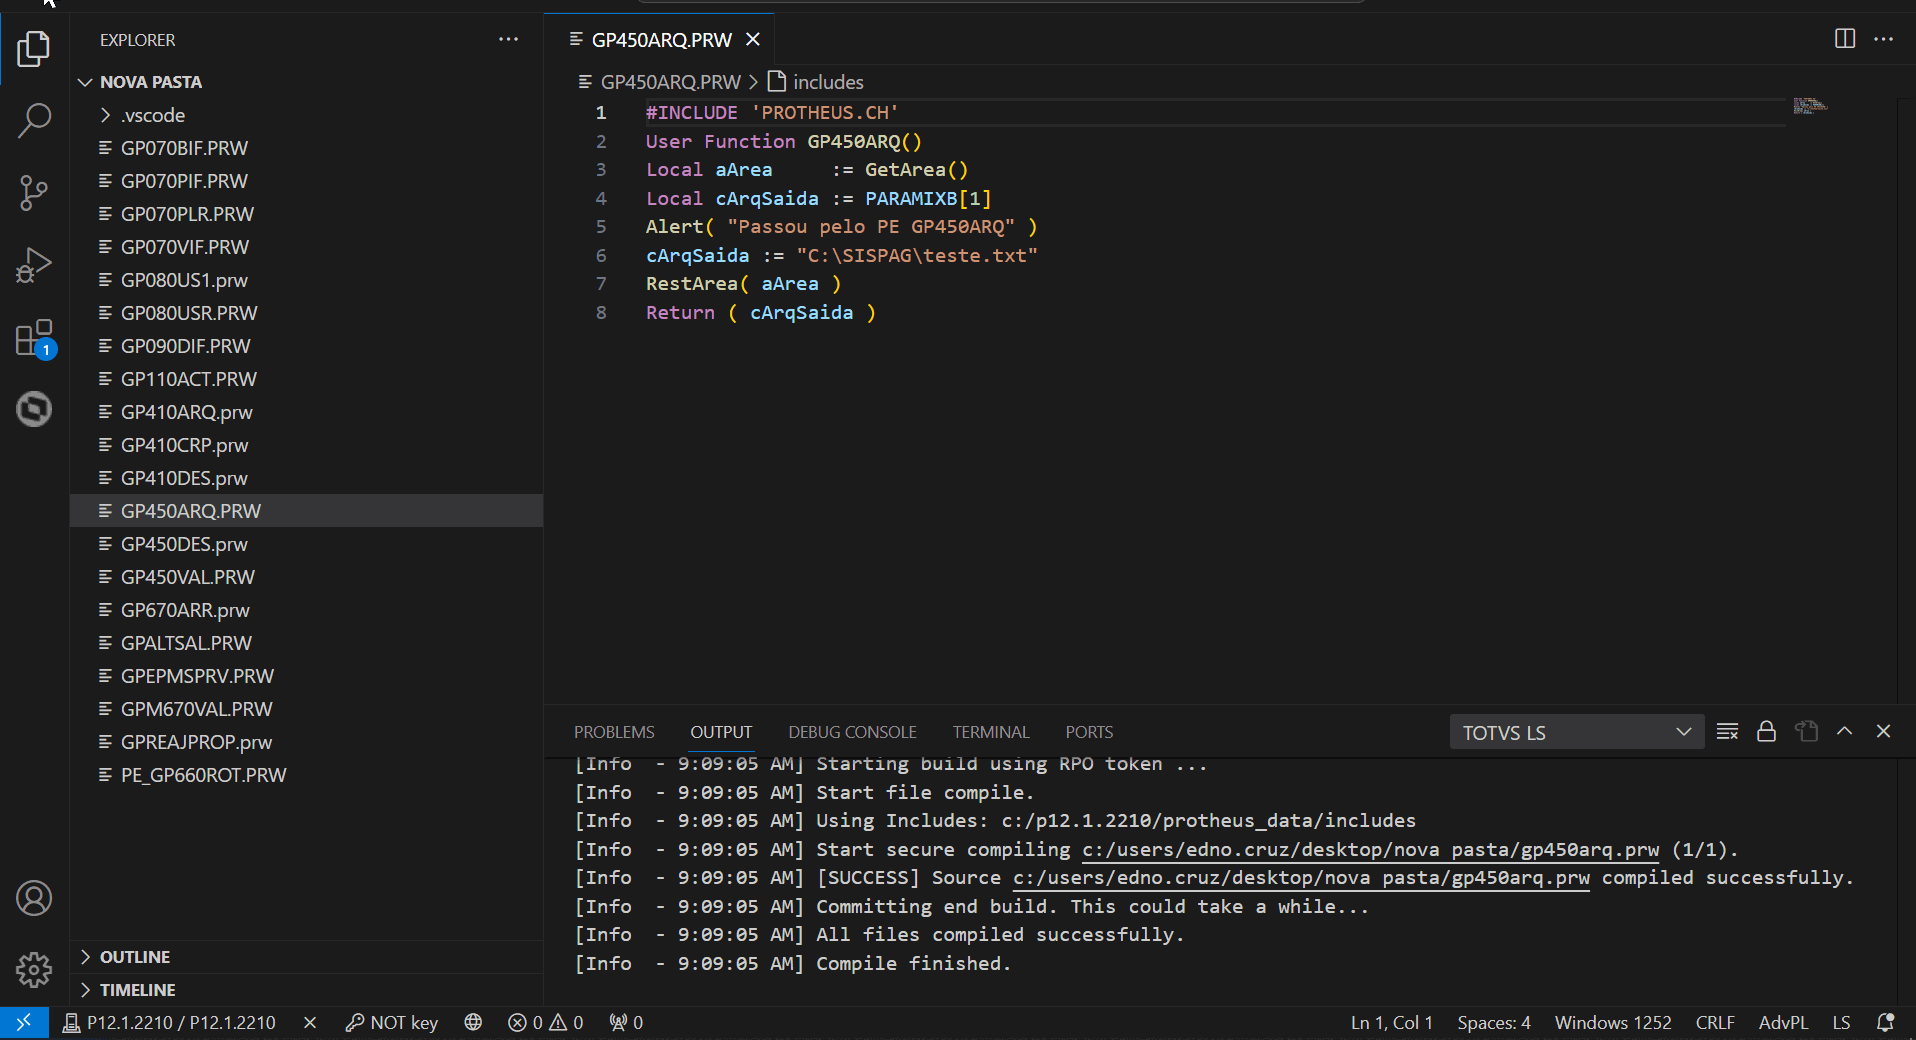This screenshot has width=1916, height=1040.
Task: Open gp450arq.prw link in SUCCESS line
Action: pos(1301,877)
